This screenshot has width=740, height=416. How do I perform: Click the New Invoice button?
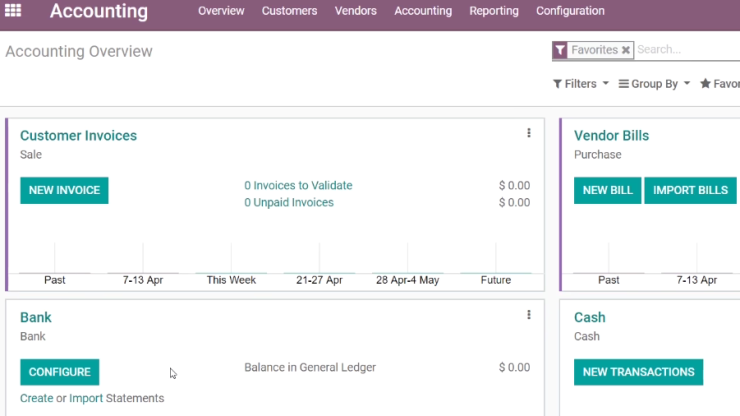click(x=64, y=190)
